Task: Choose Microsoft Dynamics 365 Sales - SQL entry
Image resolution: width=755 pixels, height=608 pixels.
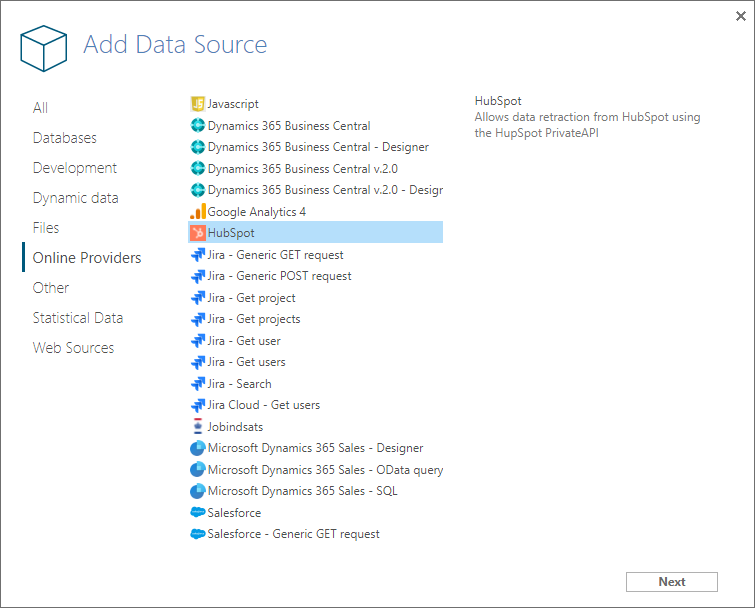Action: [x=315, y=491]
